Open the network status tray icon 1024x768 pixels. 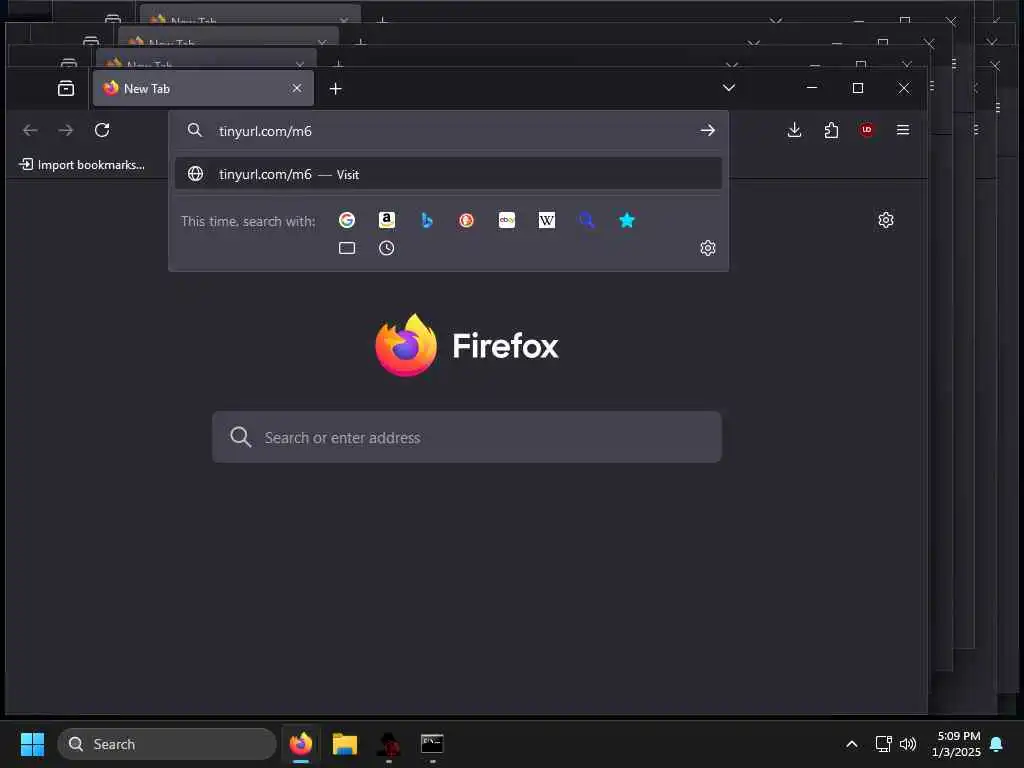coord(884,744)
